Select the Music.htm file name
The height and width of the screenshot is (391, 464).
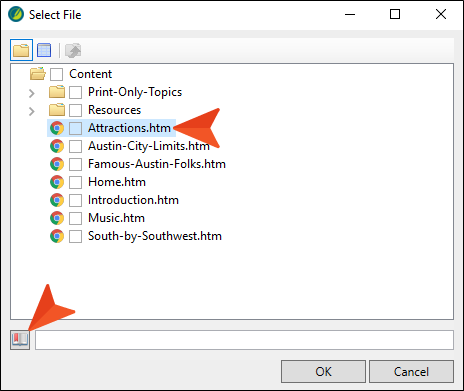117,218
